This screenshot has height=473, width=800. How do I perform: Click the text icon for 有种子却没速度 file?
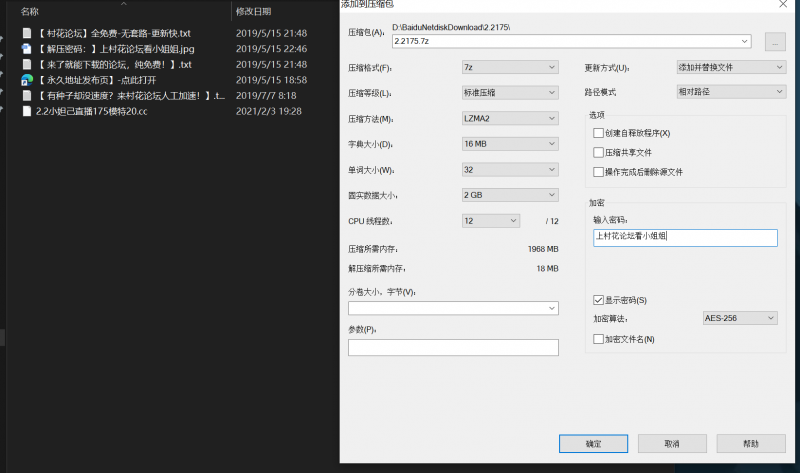coord(27,95)
